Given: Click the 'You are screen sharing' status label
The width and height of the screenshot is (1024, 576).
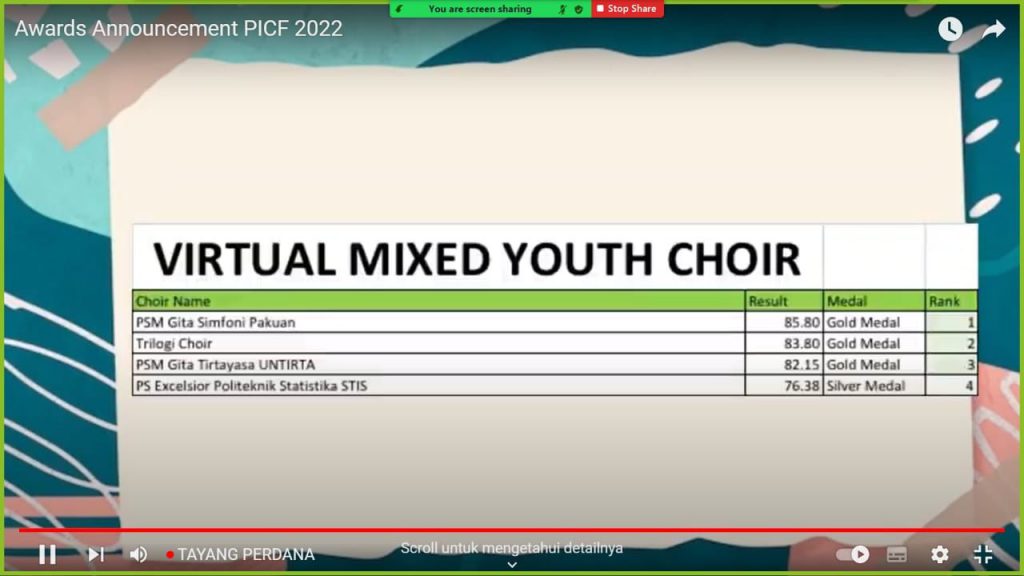Looking at the screenshot, I should point(480,9).
